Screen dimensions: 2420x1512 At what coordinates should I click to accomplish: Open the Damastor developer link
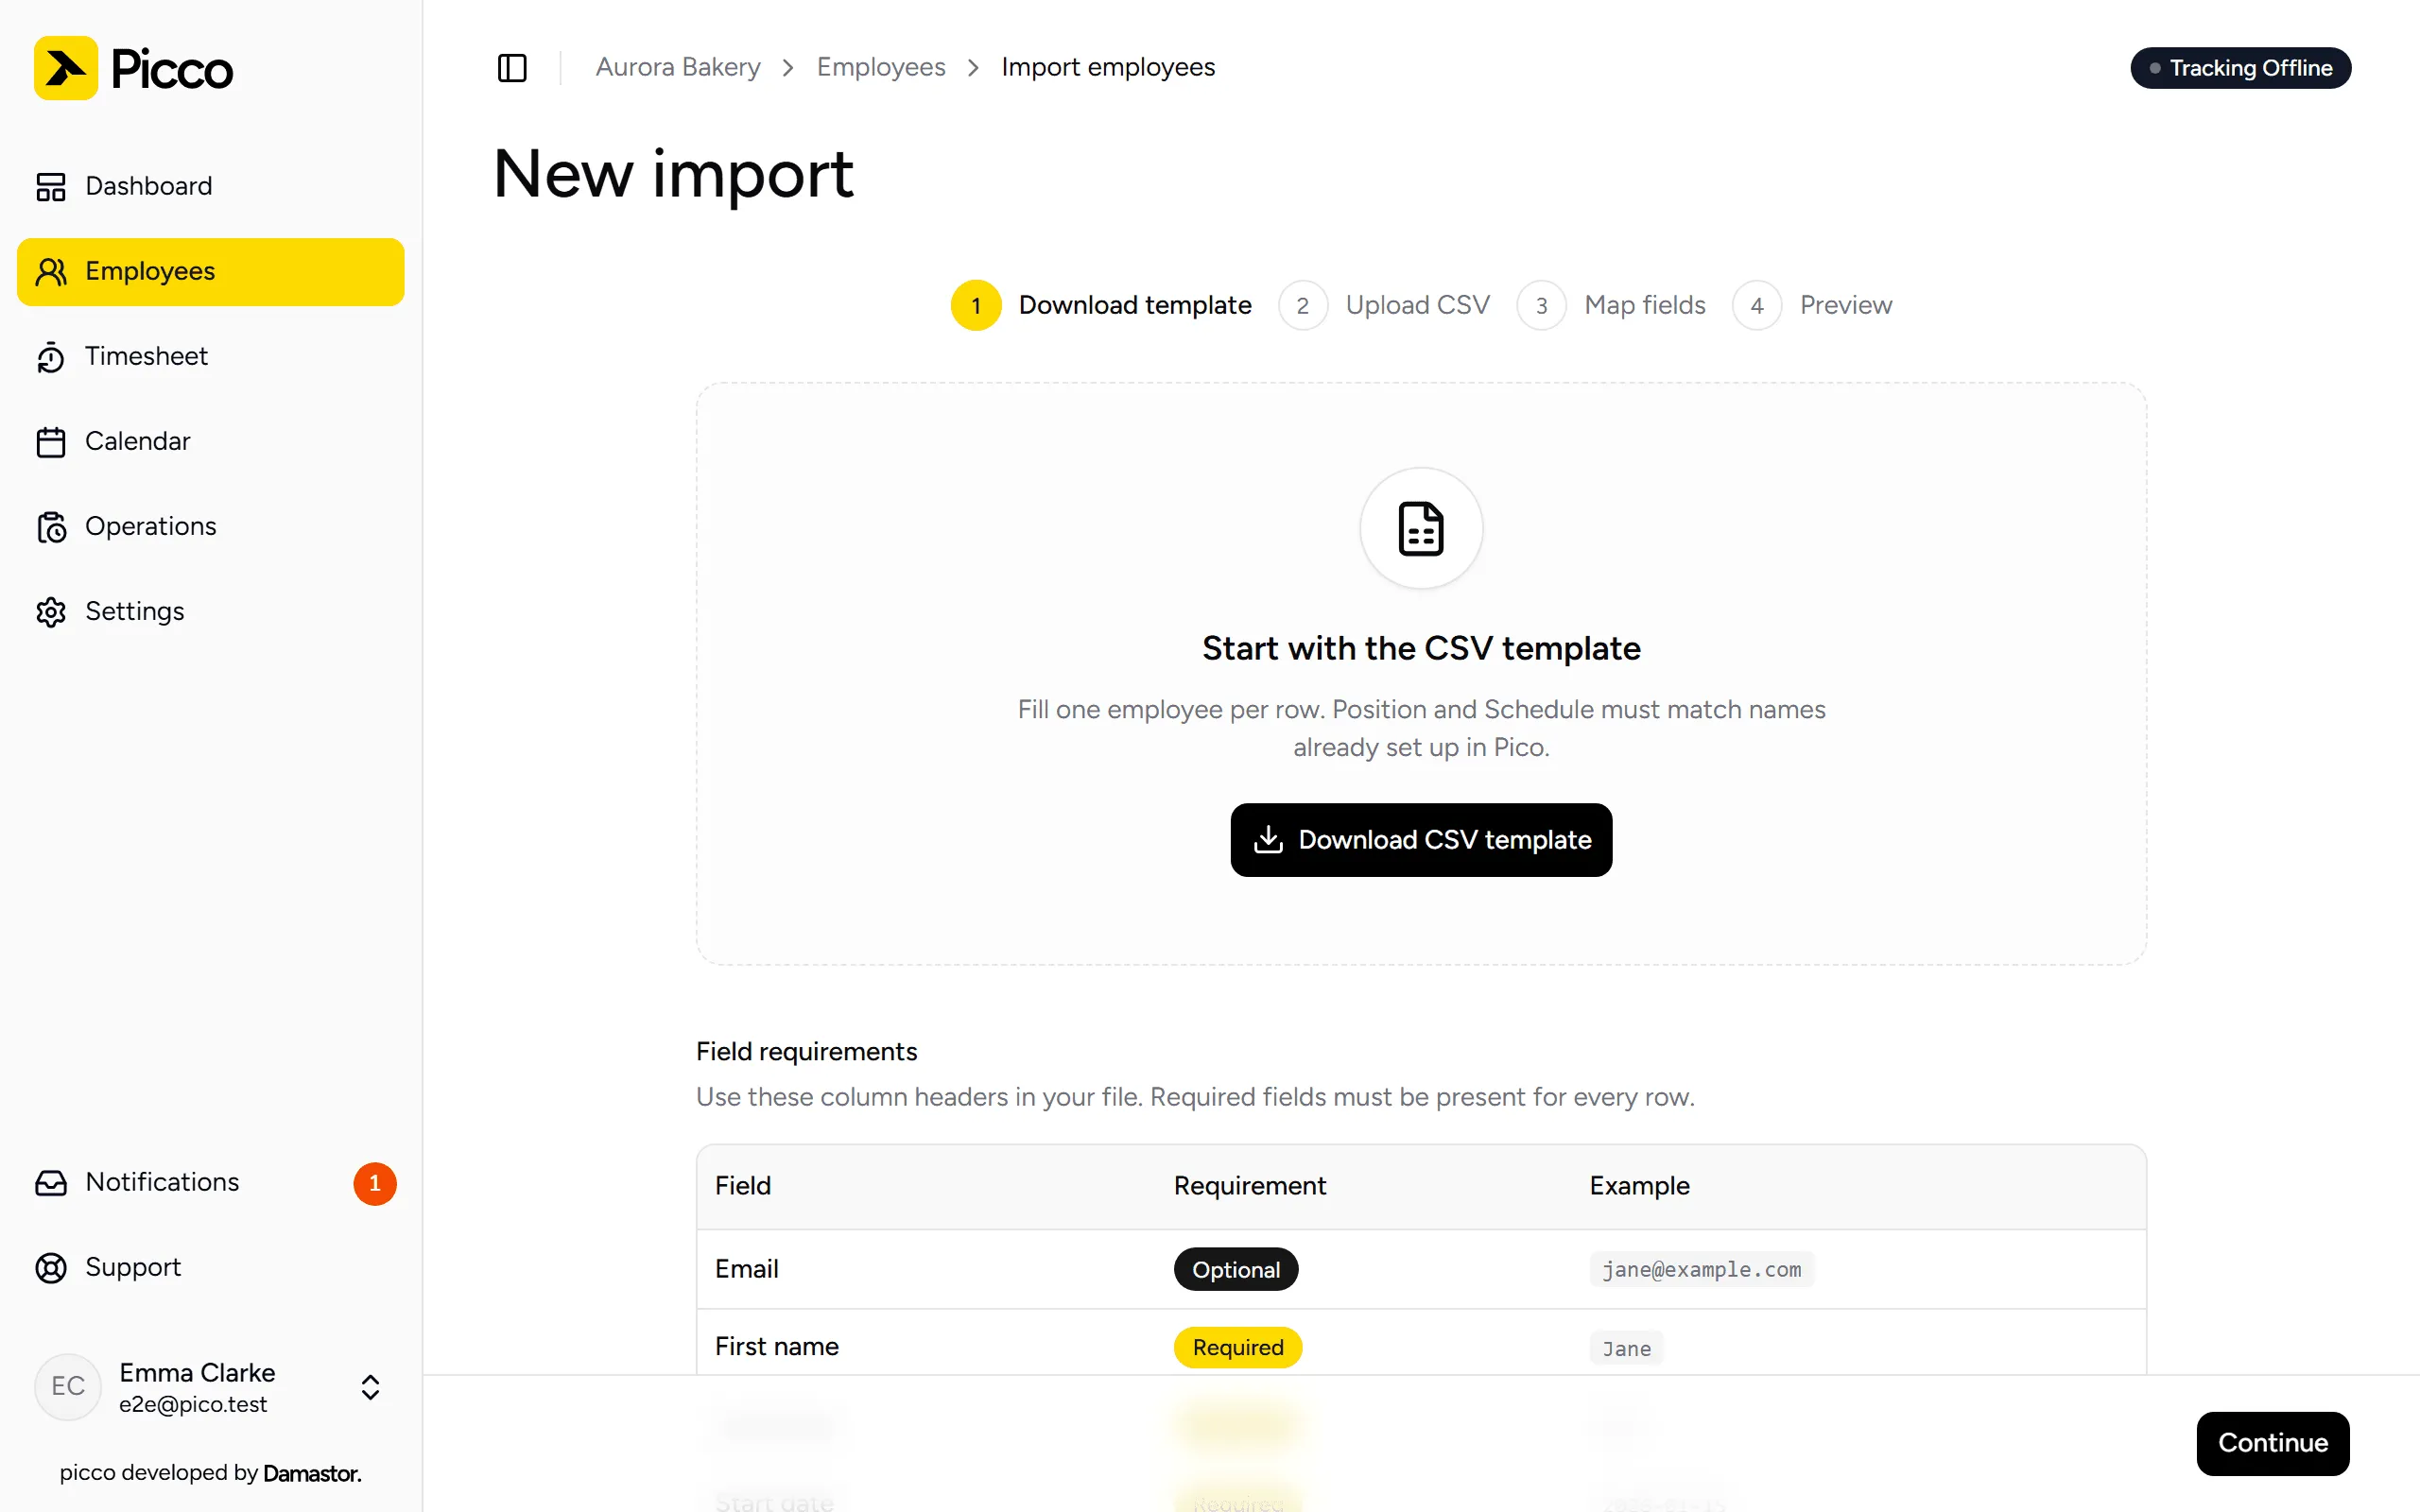click(312, 1473)
